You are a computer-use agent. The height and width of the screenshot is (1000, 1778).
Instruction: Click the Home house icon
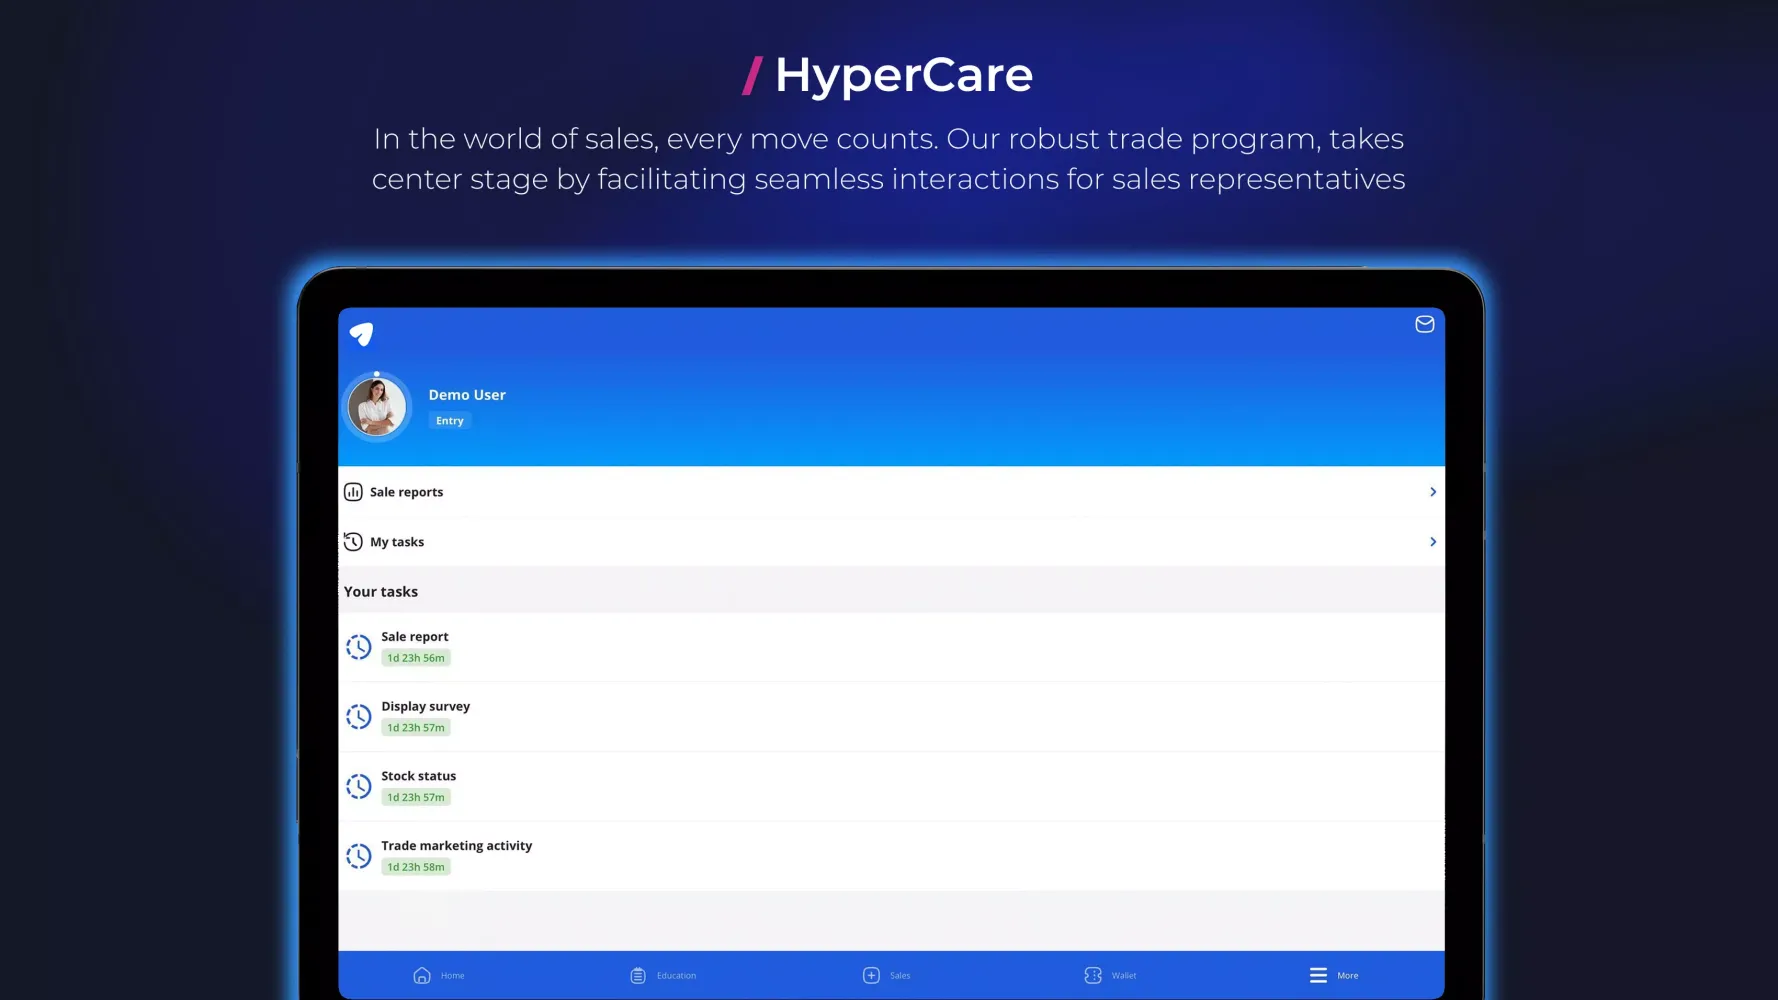pos(422,975)
